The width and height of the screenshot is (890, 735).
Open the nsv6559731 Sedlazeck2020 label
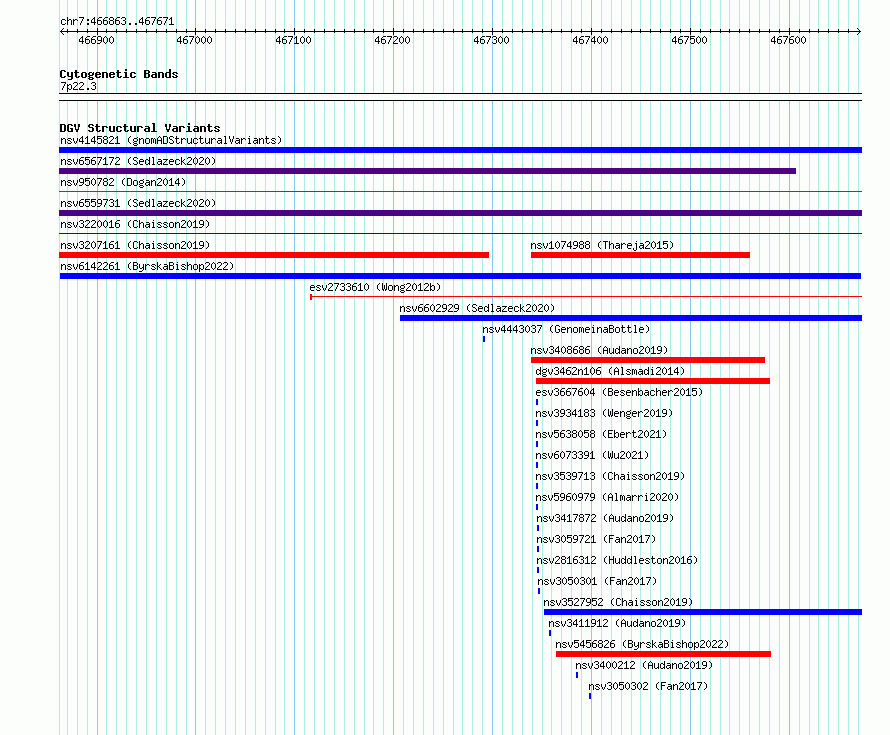[138, 203]
